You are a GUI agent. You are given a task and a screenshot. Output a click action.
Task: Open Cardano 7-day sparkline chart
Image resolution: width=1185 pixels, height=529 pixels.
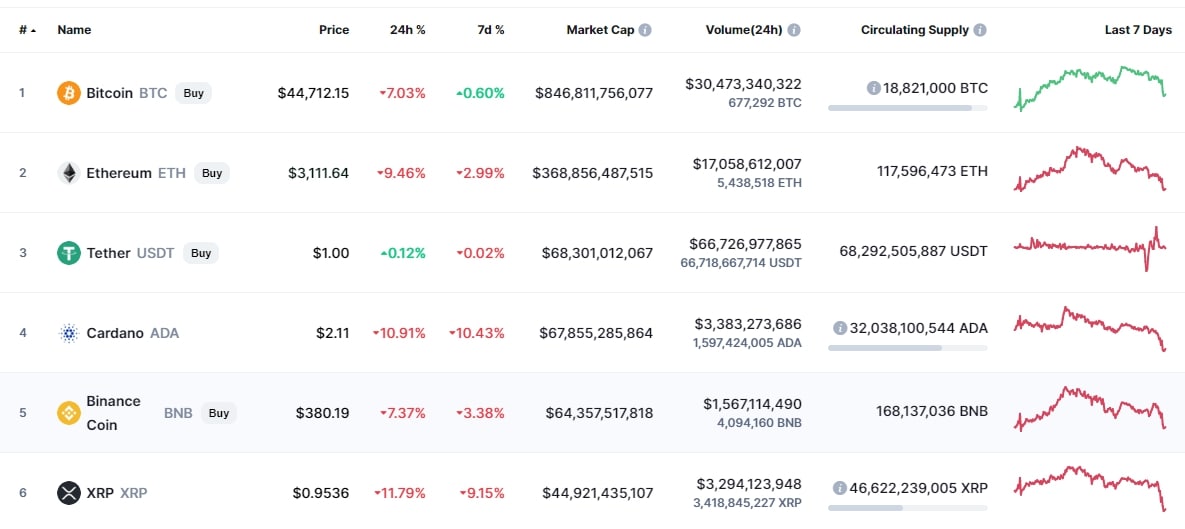click(1090, 329)
